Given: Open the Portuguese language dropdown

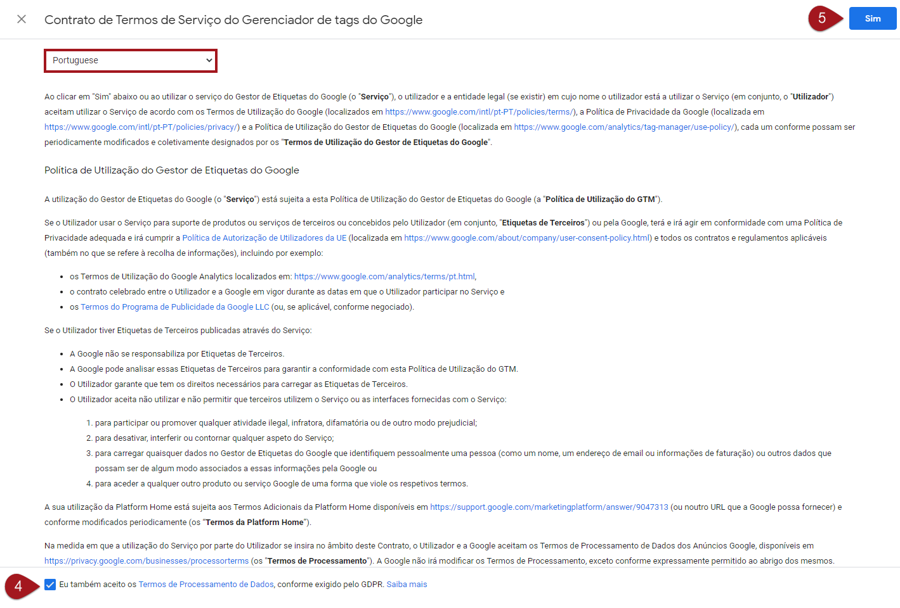Looking at the screenshot, I should [131, 61].
